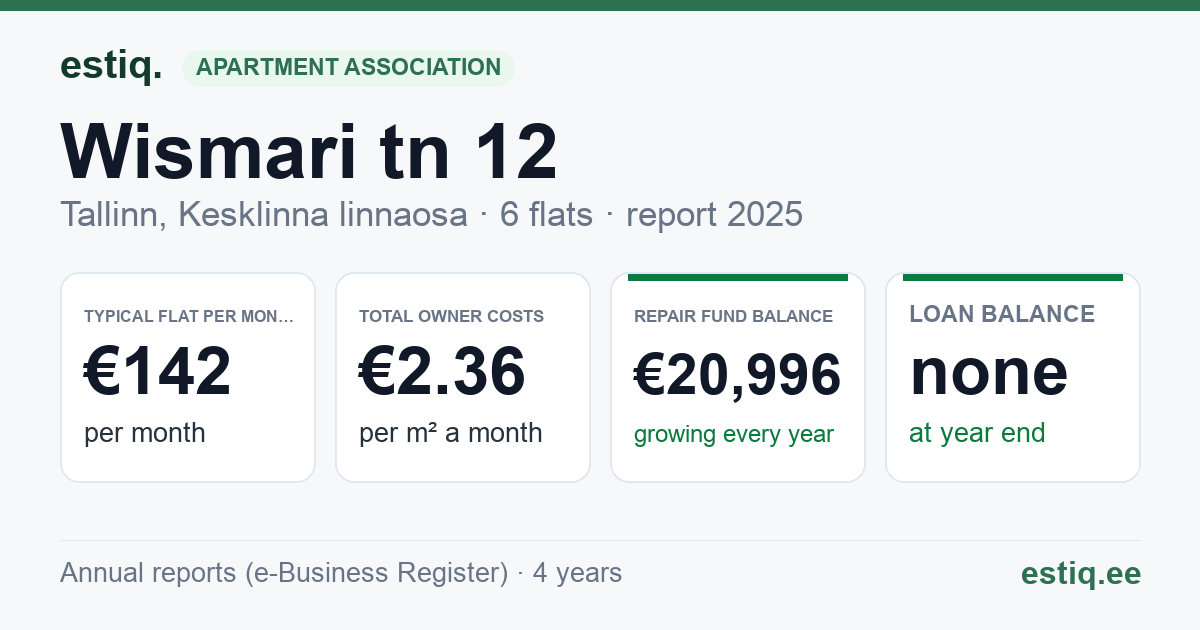The height and width of the screenshot is (630, 1200).
Task: Click 'per month' under €142
Action: [x=145, y=433]
